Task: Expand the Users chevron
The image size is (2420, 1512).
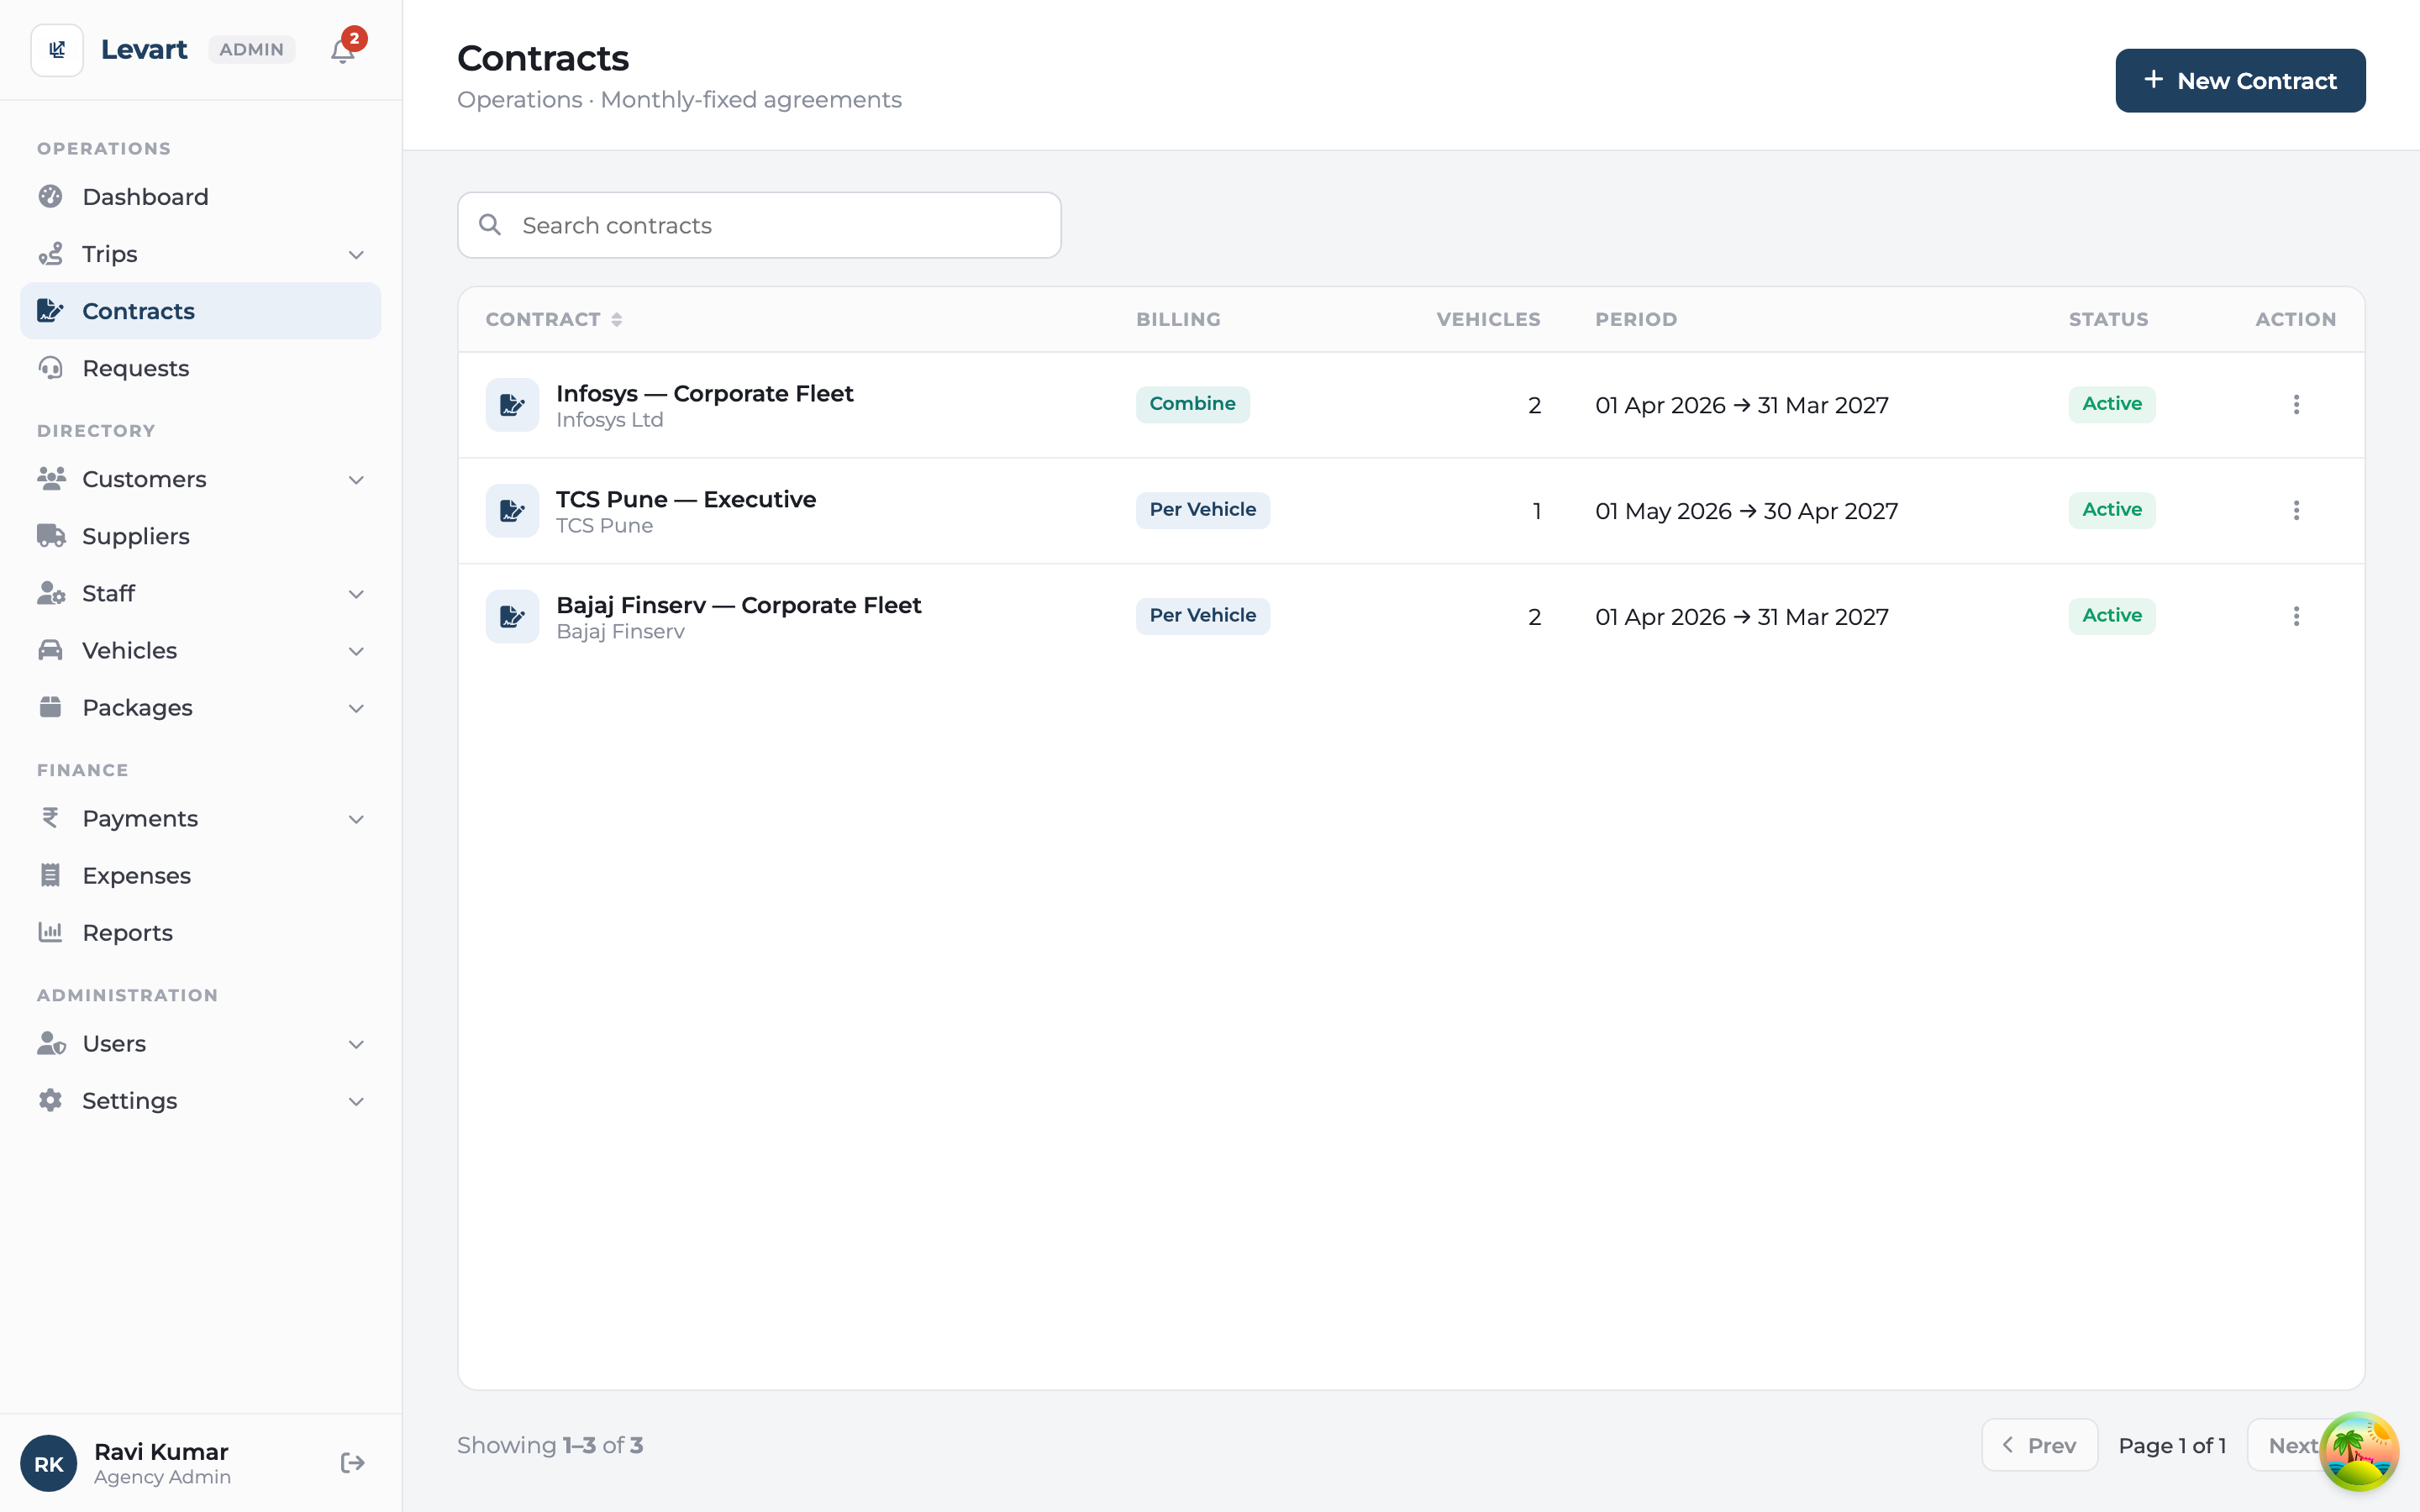Action: (356, 1043)
